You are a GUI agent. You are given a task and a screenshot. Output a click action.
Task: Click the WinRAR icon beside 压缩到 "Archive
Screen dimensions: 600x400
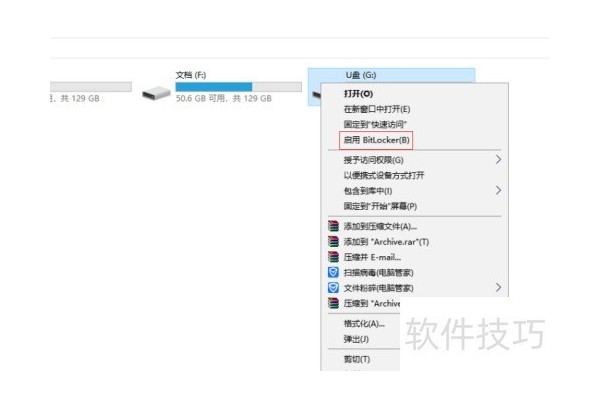pyautogui.click(x=333, y=303)
